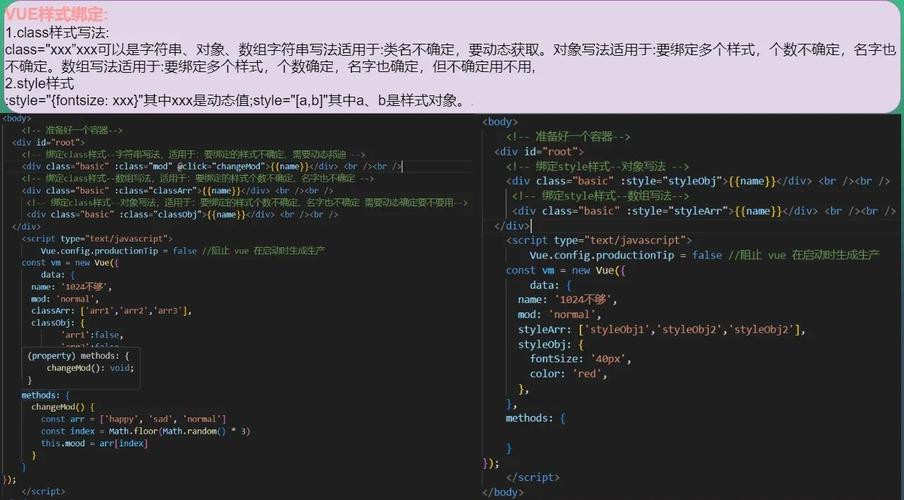Viewport: 904px width, 500px height.
Task: Click the code line containing @click="changeMod"
Action: (x=212, y=166)
